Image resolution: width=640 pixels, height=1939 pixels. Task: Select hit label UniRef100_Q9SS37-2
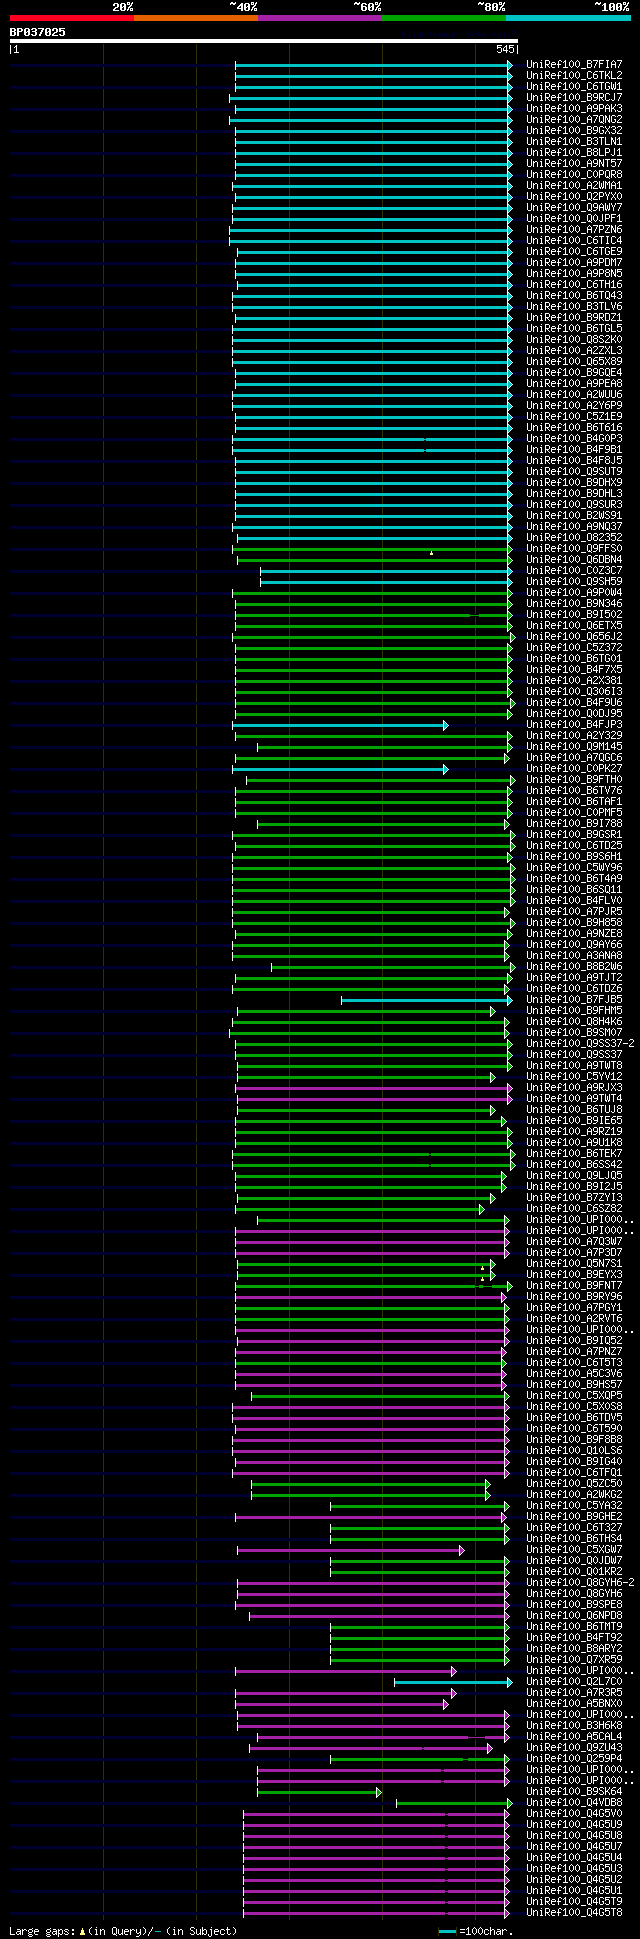click(580, 1043)
